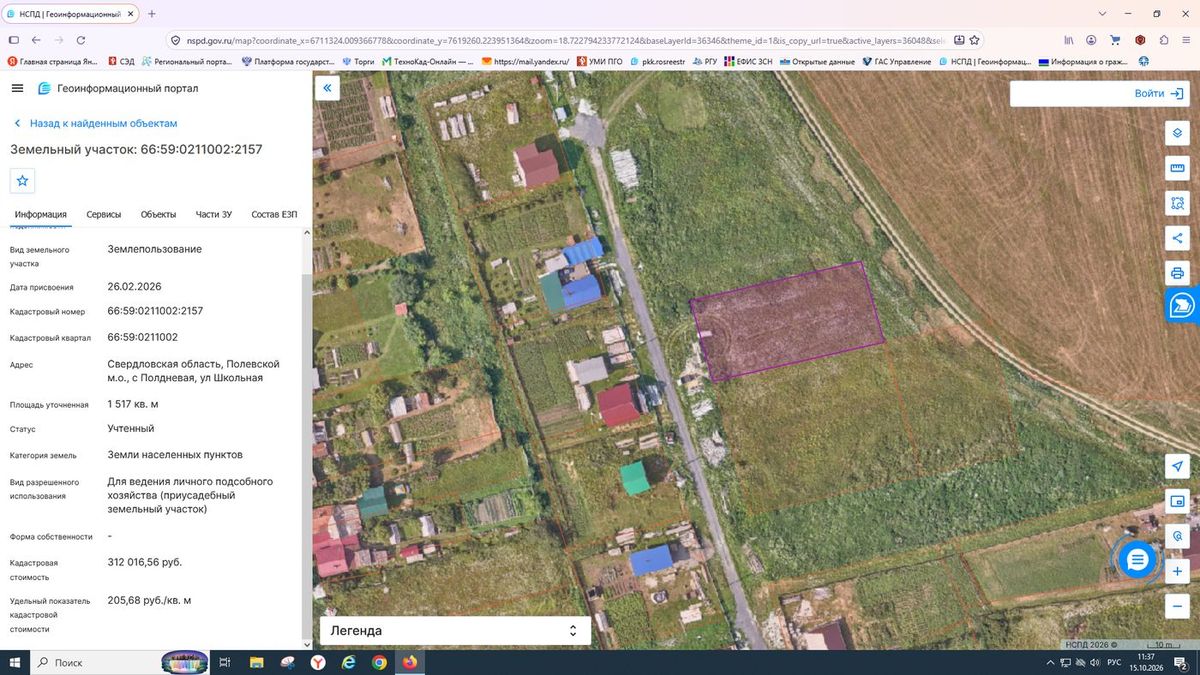This screenshot has width=1200, height=675.
Task: Open the Объекты tab
Action: pos(158,215)
